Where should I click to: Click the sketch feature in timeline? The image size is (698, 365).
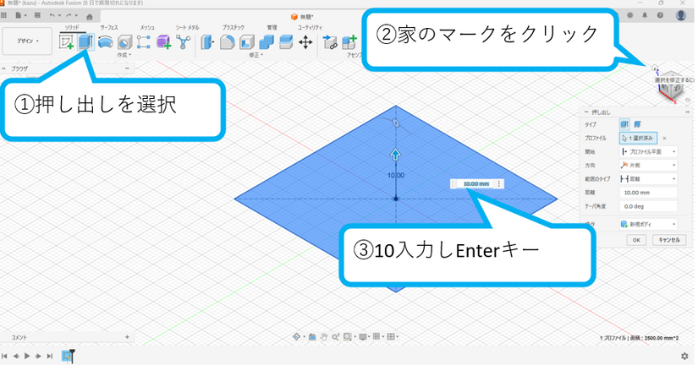point(67,356)
